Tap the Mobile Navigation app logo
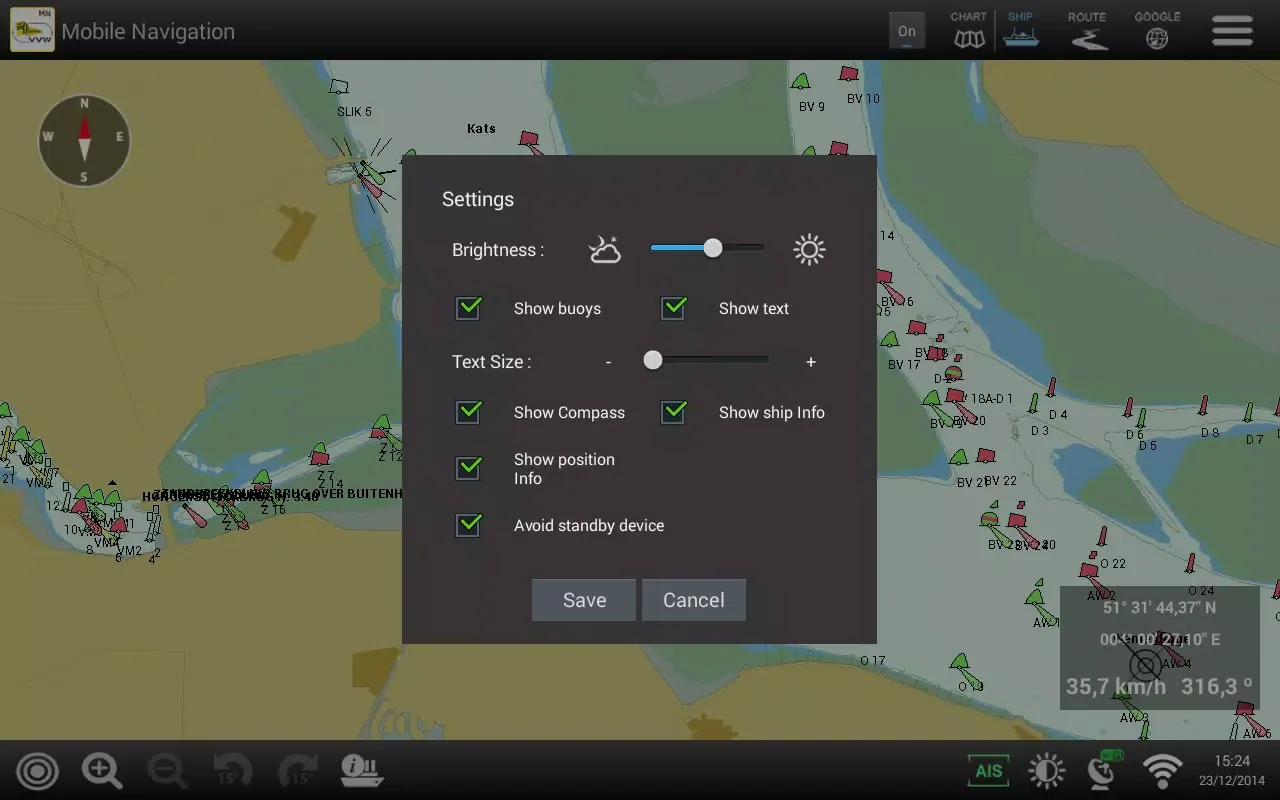Viewport: 1280px width, 800px height. (x=32, y=30)
